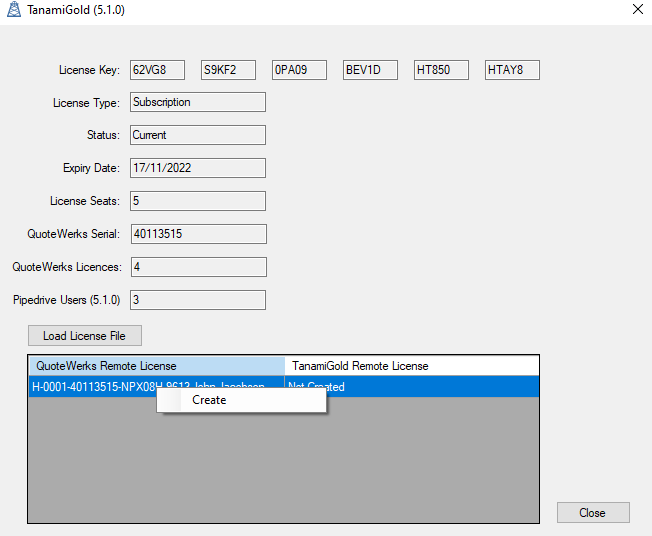Select Create from the context menu

(209, 400)
